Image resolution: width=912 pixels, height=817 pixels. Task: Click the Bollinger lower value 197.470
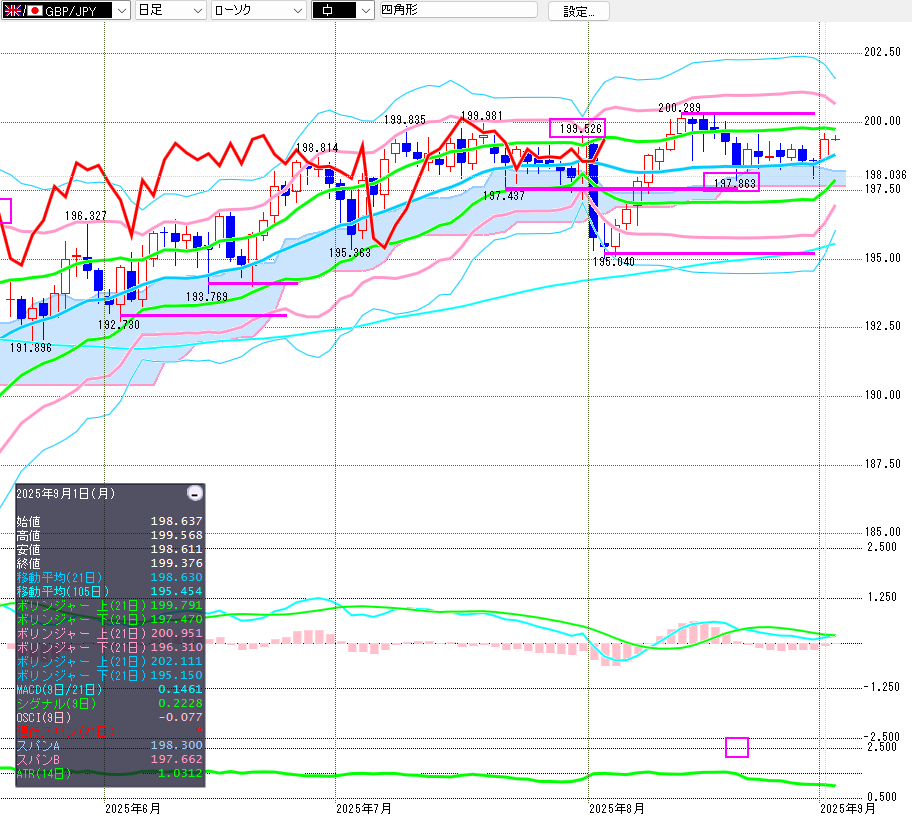[177, 619]
